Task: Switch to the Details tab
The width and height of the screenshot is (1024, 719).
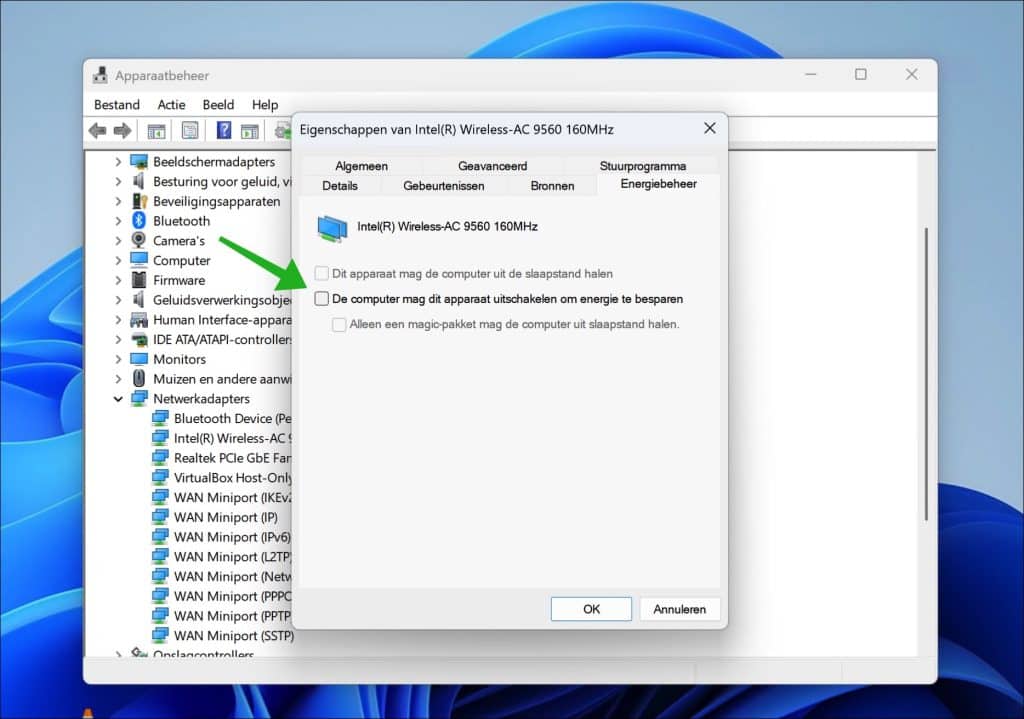Action: 340,185
